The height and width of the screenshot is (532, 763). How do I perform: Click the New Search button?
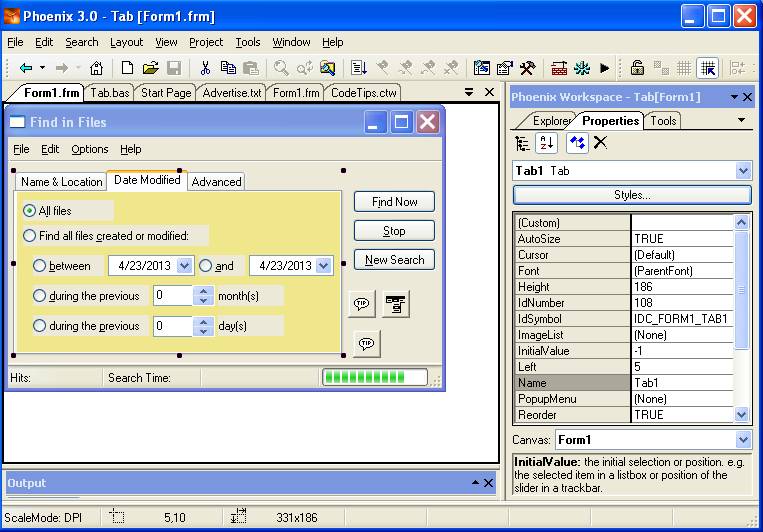pos(394,260)
